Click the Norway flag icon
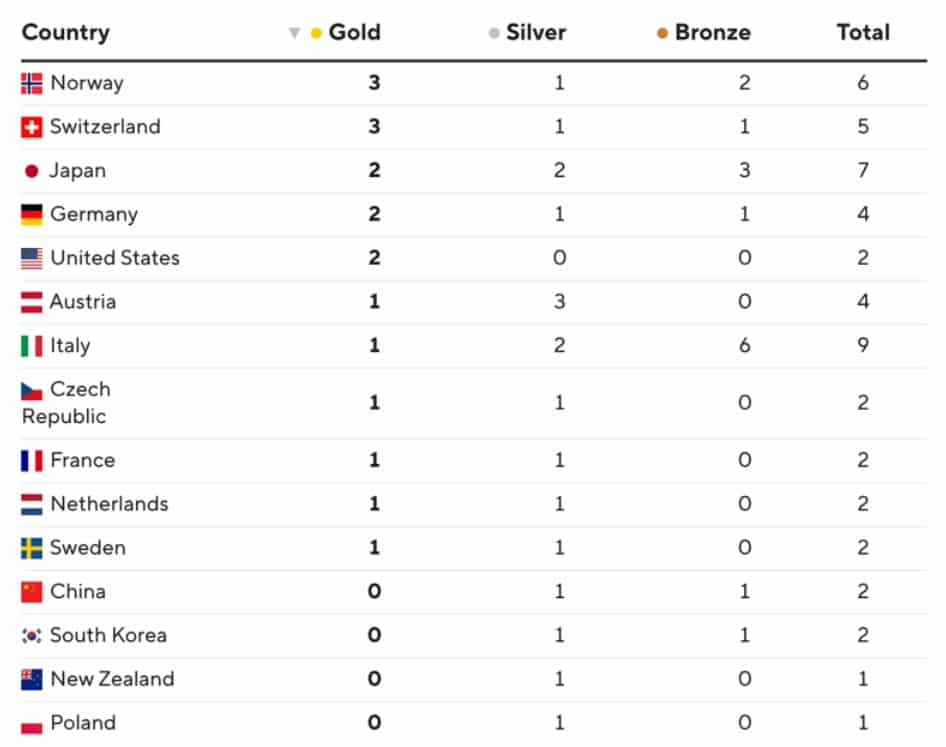Viewport: 946px width, 747px height. click(x=32, y=83)
